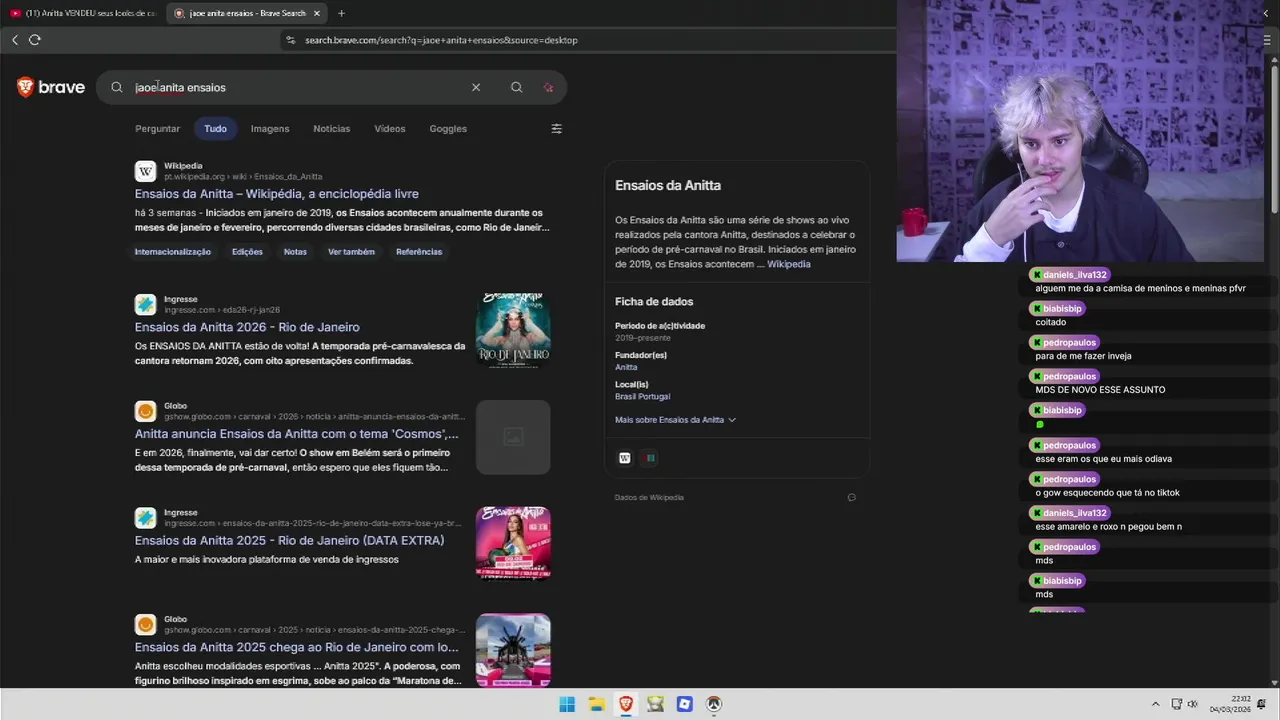Viewport: 1280px width, 720px height.
Task: Switch to Imagens results
Action: (x=270, y=128)
